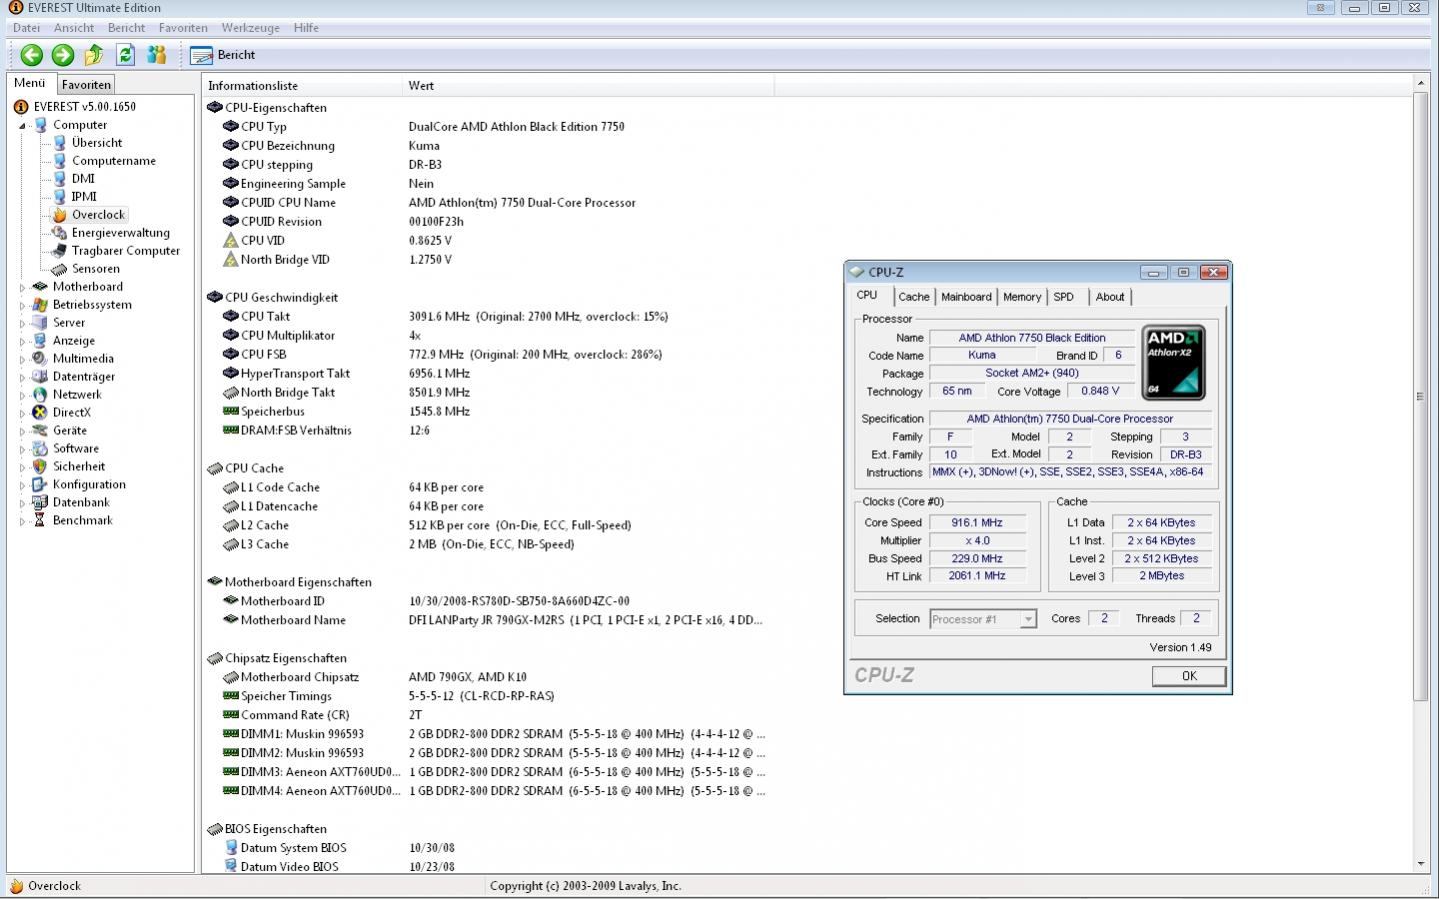This screenshot has width=1439, height=899.
Task: Click the CPU-Eigenschaften section icon
Action: pyautogui.click(x=214, y=107)
